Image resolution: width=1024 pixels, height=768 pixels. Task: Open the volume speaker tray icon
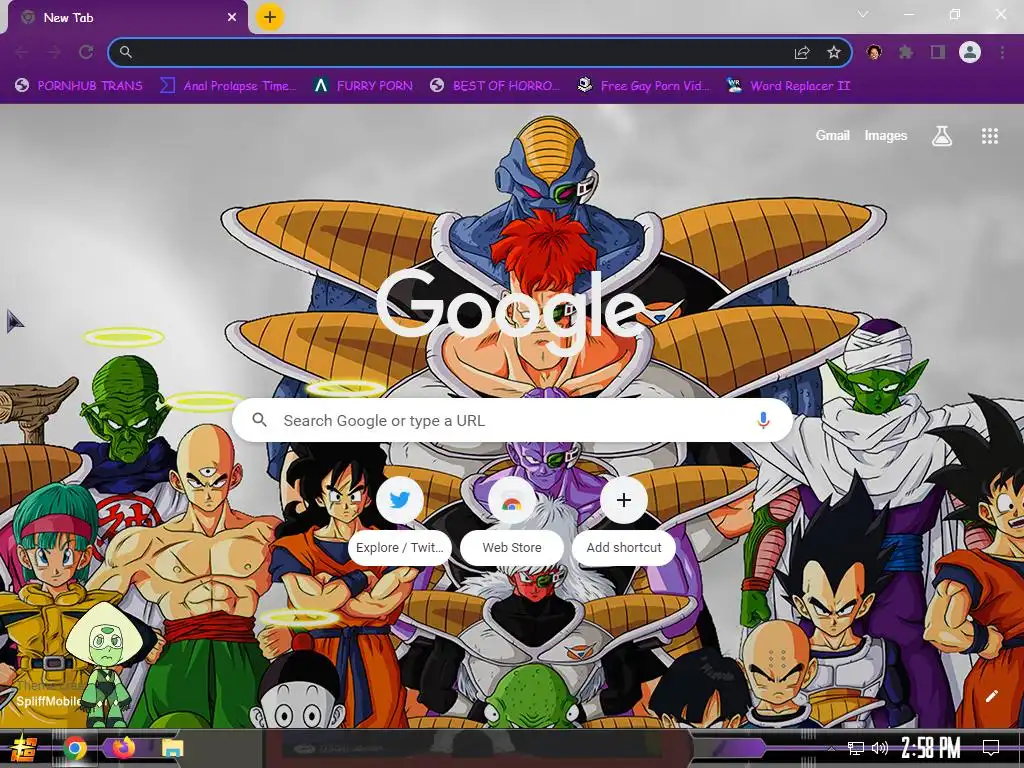(x=880, y=748)
